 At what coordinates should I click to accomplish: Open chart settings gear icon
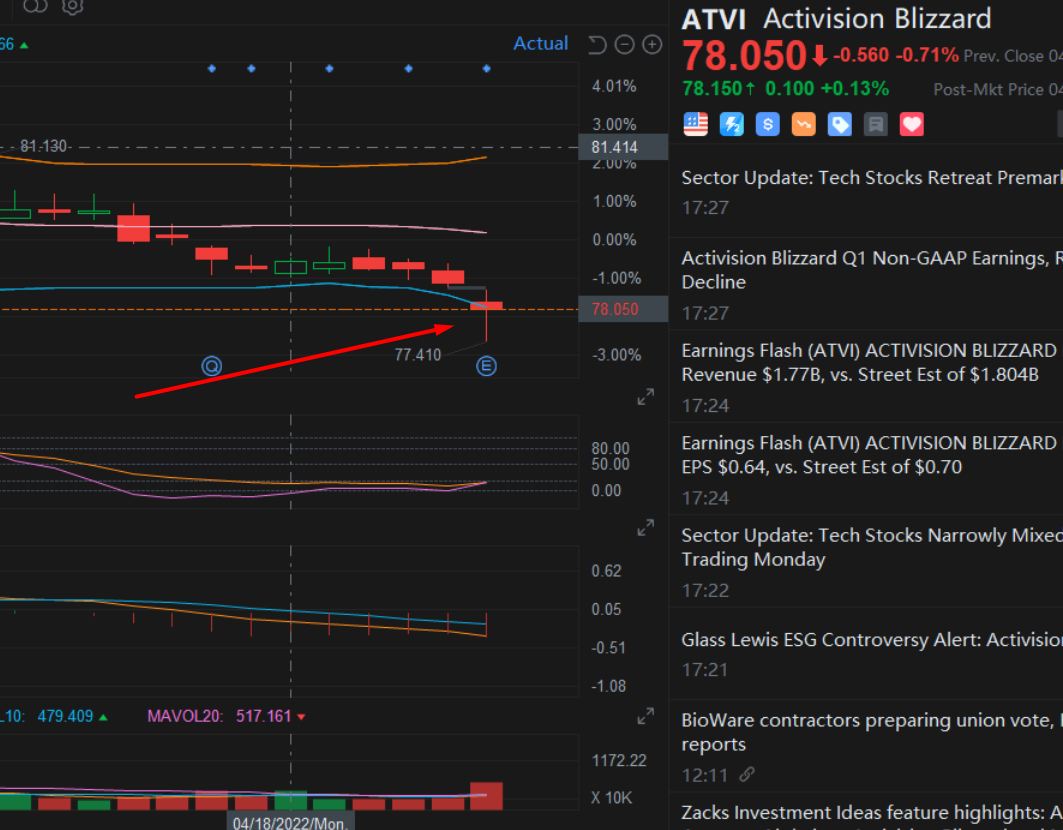[73, 6]
